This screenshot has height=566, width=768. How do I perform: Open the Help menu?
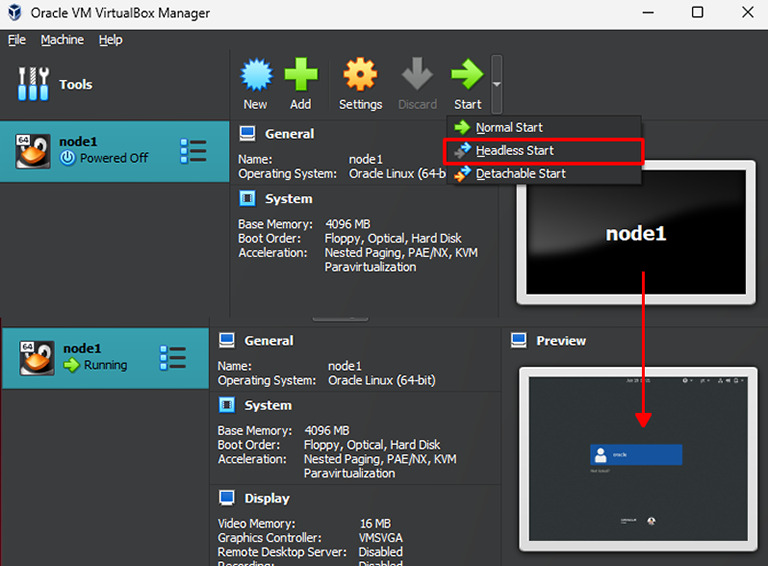coord(111,40)
